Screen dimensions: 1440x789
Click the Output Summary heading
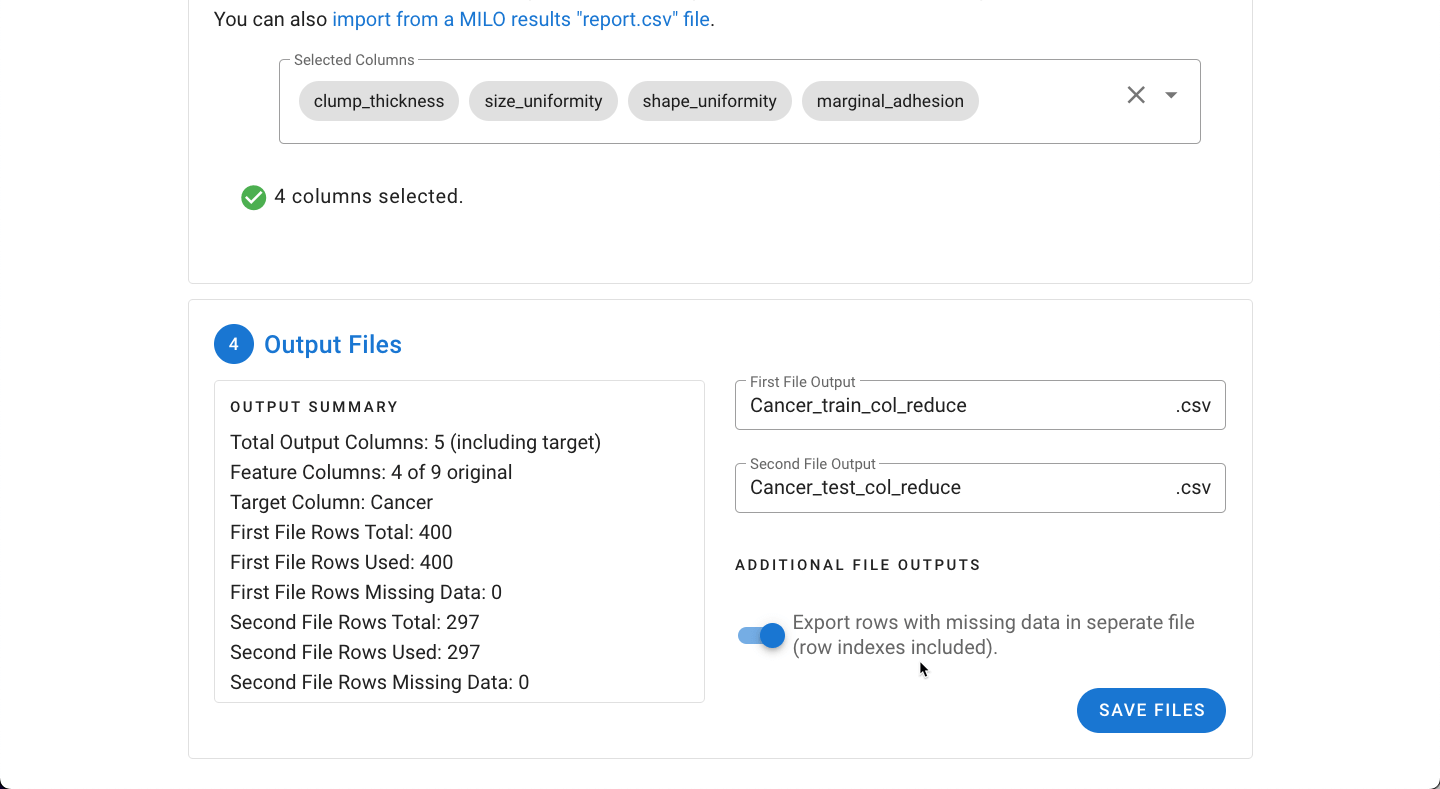click(x=314, y=407)
